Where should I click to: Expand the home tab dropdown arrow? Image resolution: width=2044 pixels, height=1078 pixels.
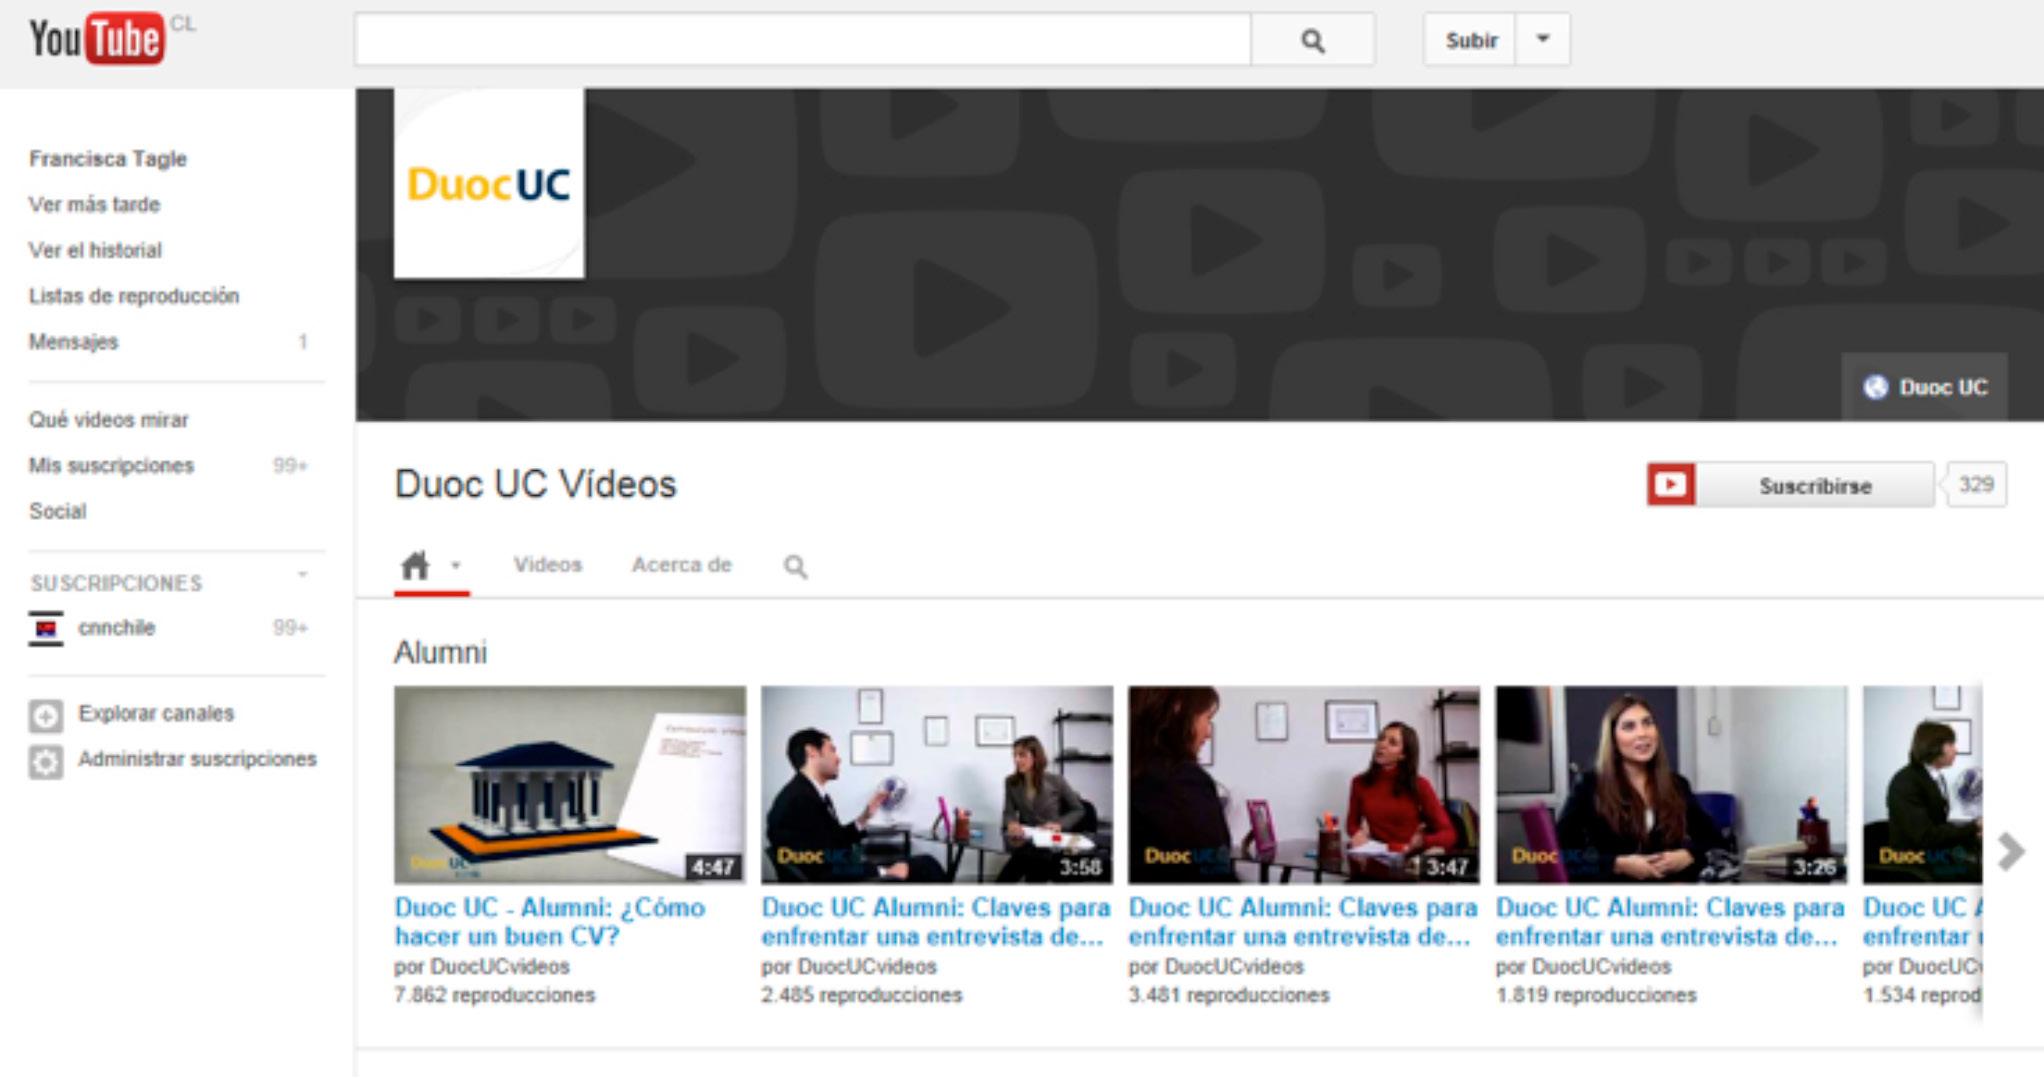[x=456, y=565]
